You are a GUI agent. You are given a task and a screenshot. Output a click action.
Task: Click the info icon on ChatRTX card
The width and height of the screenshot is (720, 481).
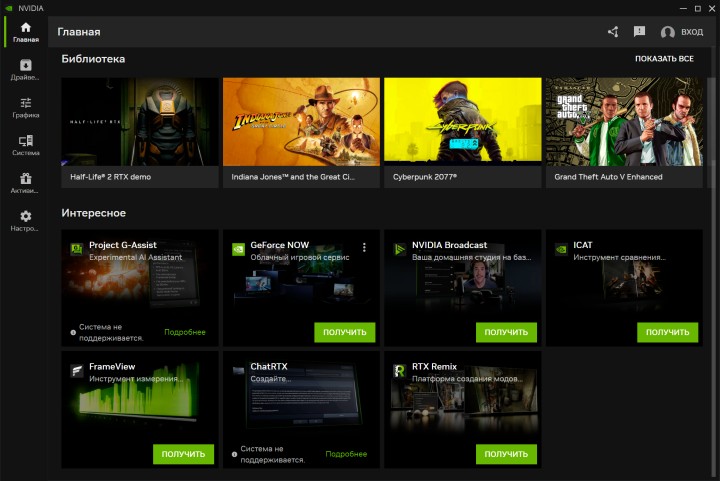234,454
